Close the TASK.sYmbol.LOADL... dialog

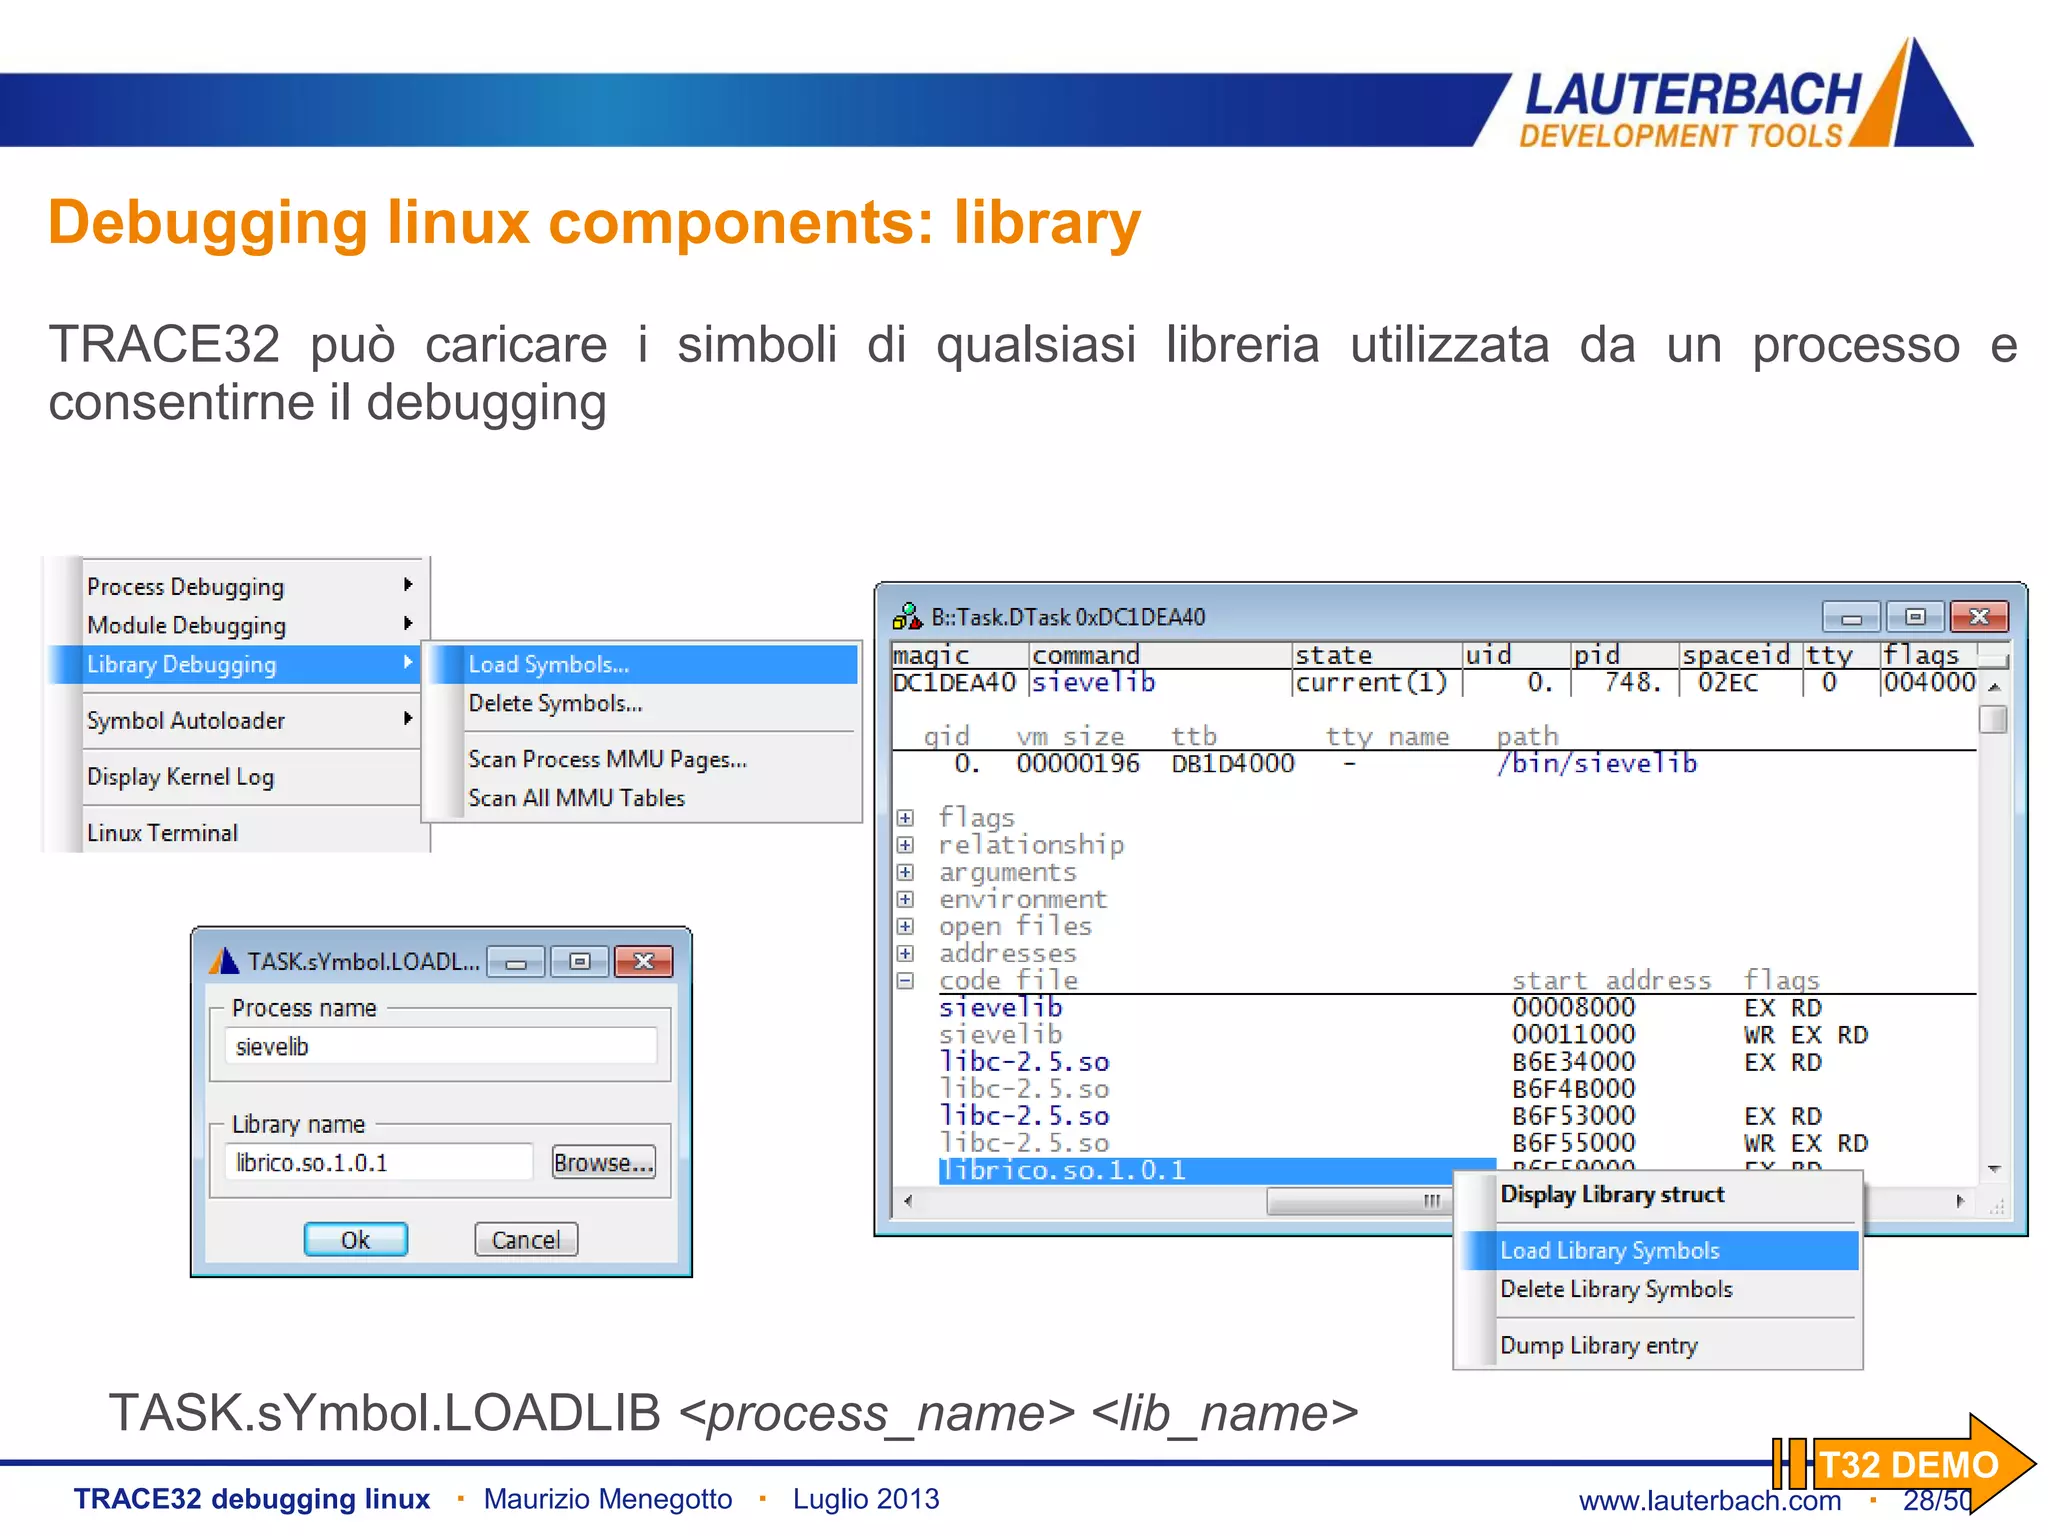tap(644, 961)
